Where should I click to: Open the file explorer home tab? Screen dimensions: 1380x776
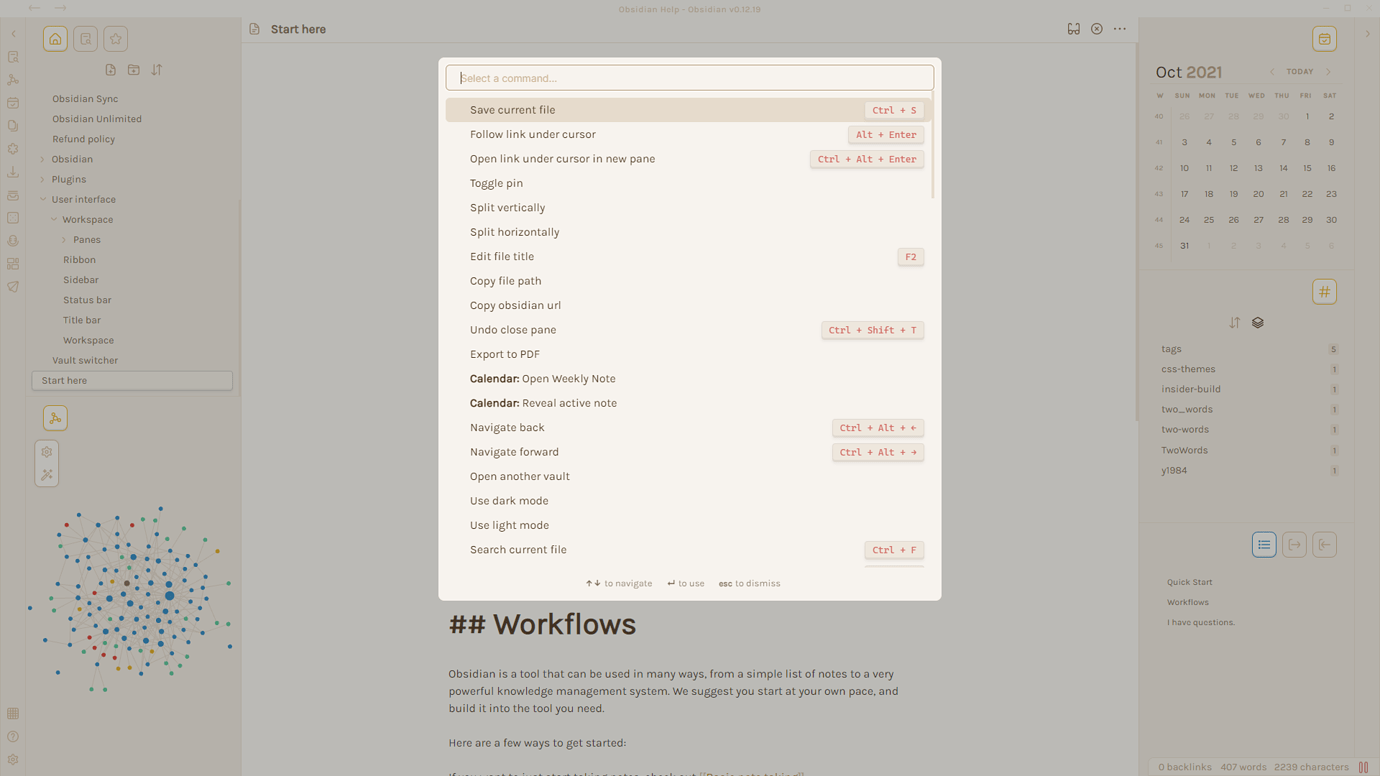[55, 39]
